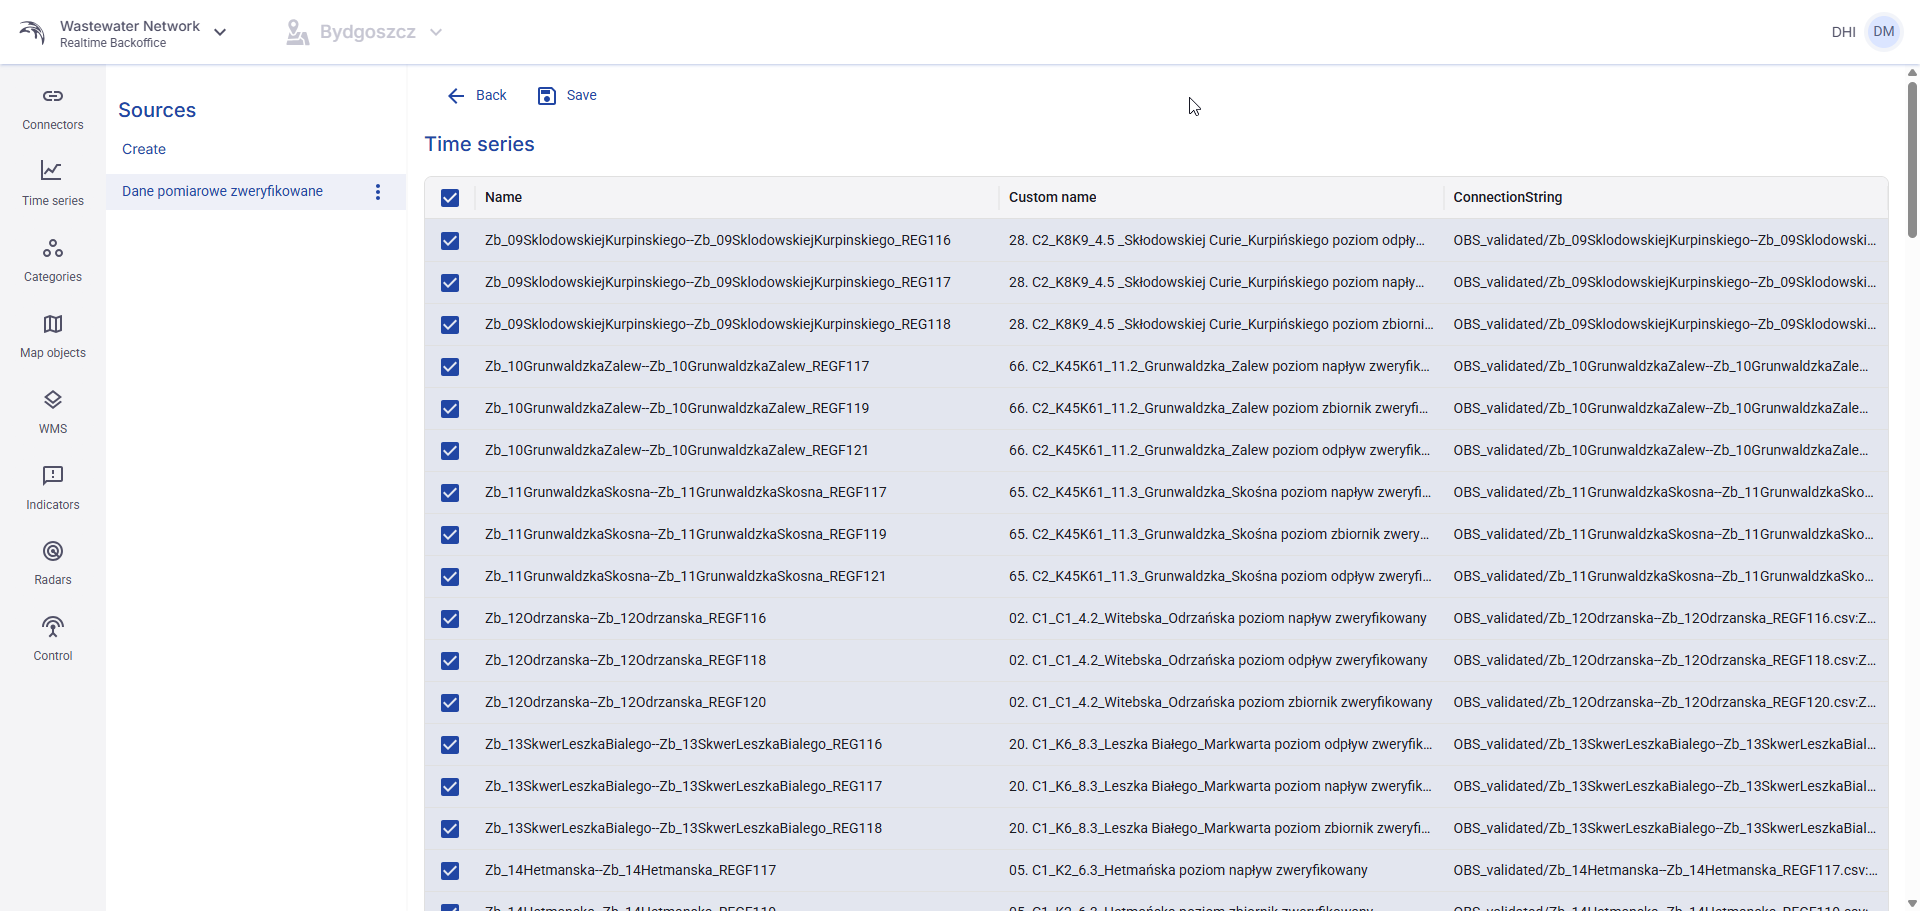Open options menu for Dane pomiarowe zweryfikowane
The width and height of the screenshot is (1920, 911).
(378, 192)
